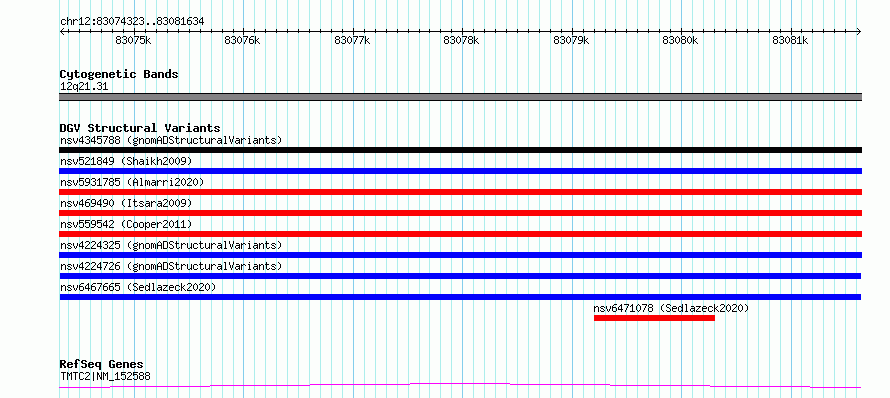
Task: Click the right arrowhead of the ruler
Action: tap(859, 31)
